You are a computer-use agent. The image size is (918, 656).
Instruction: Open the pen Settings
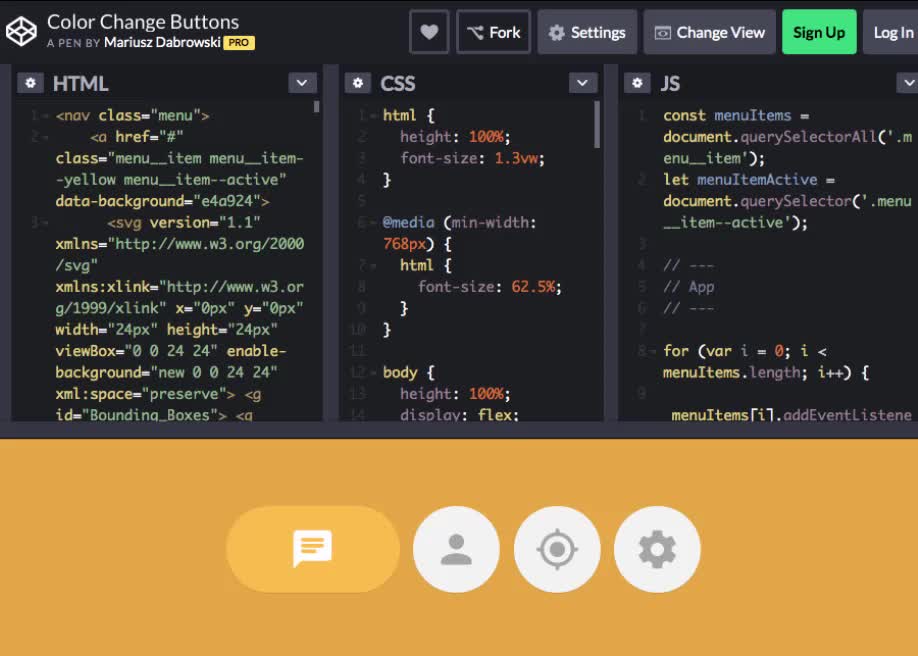point(587,32)
